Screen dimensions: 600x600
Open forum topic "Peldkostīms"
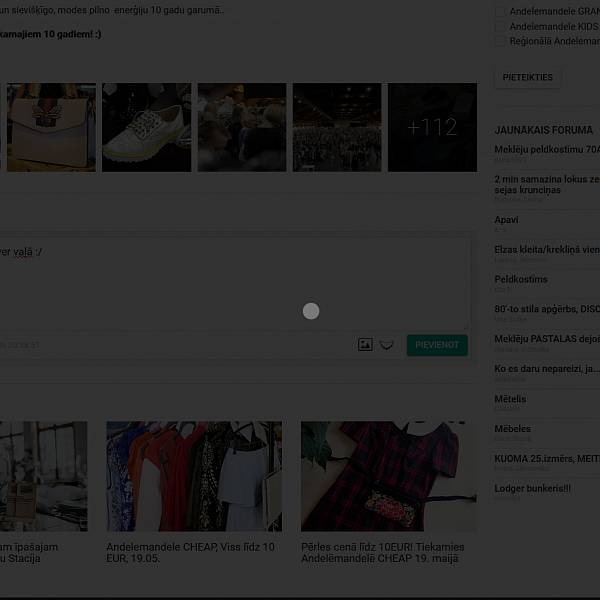520,279
